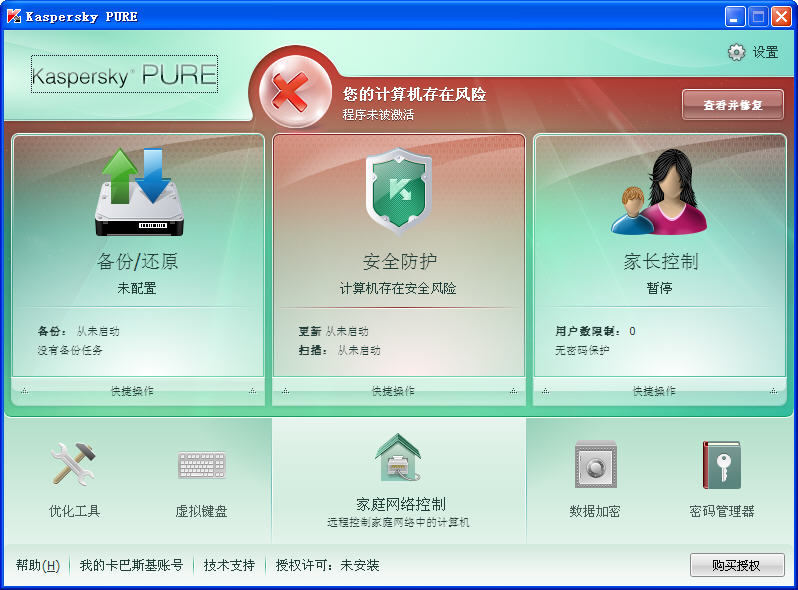Click the green Security Protection shield icon
Screen dimensions: 798x590
[398, 190]
